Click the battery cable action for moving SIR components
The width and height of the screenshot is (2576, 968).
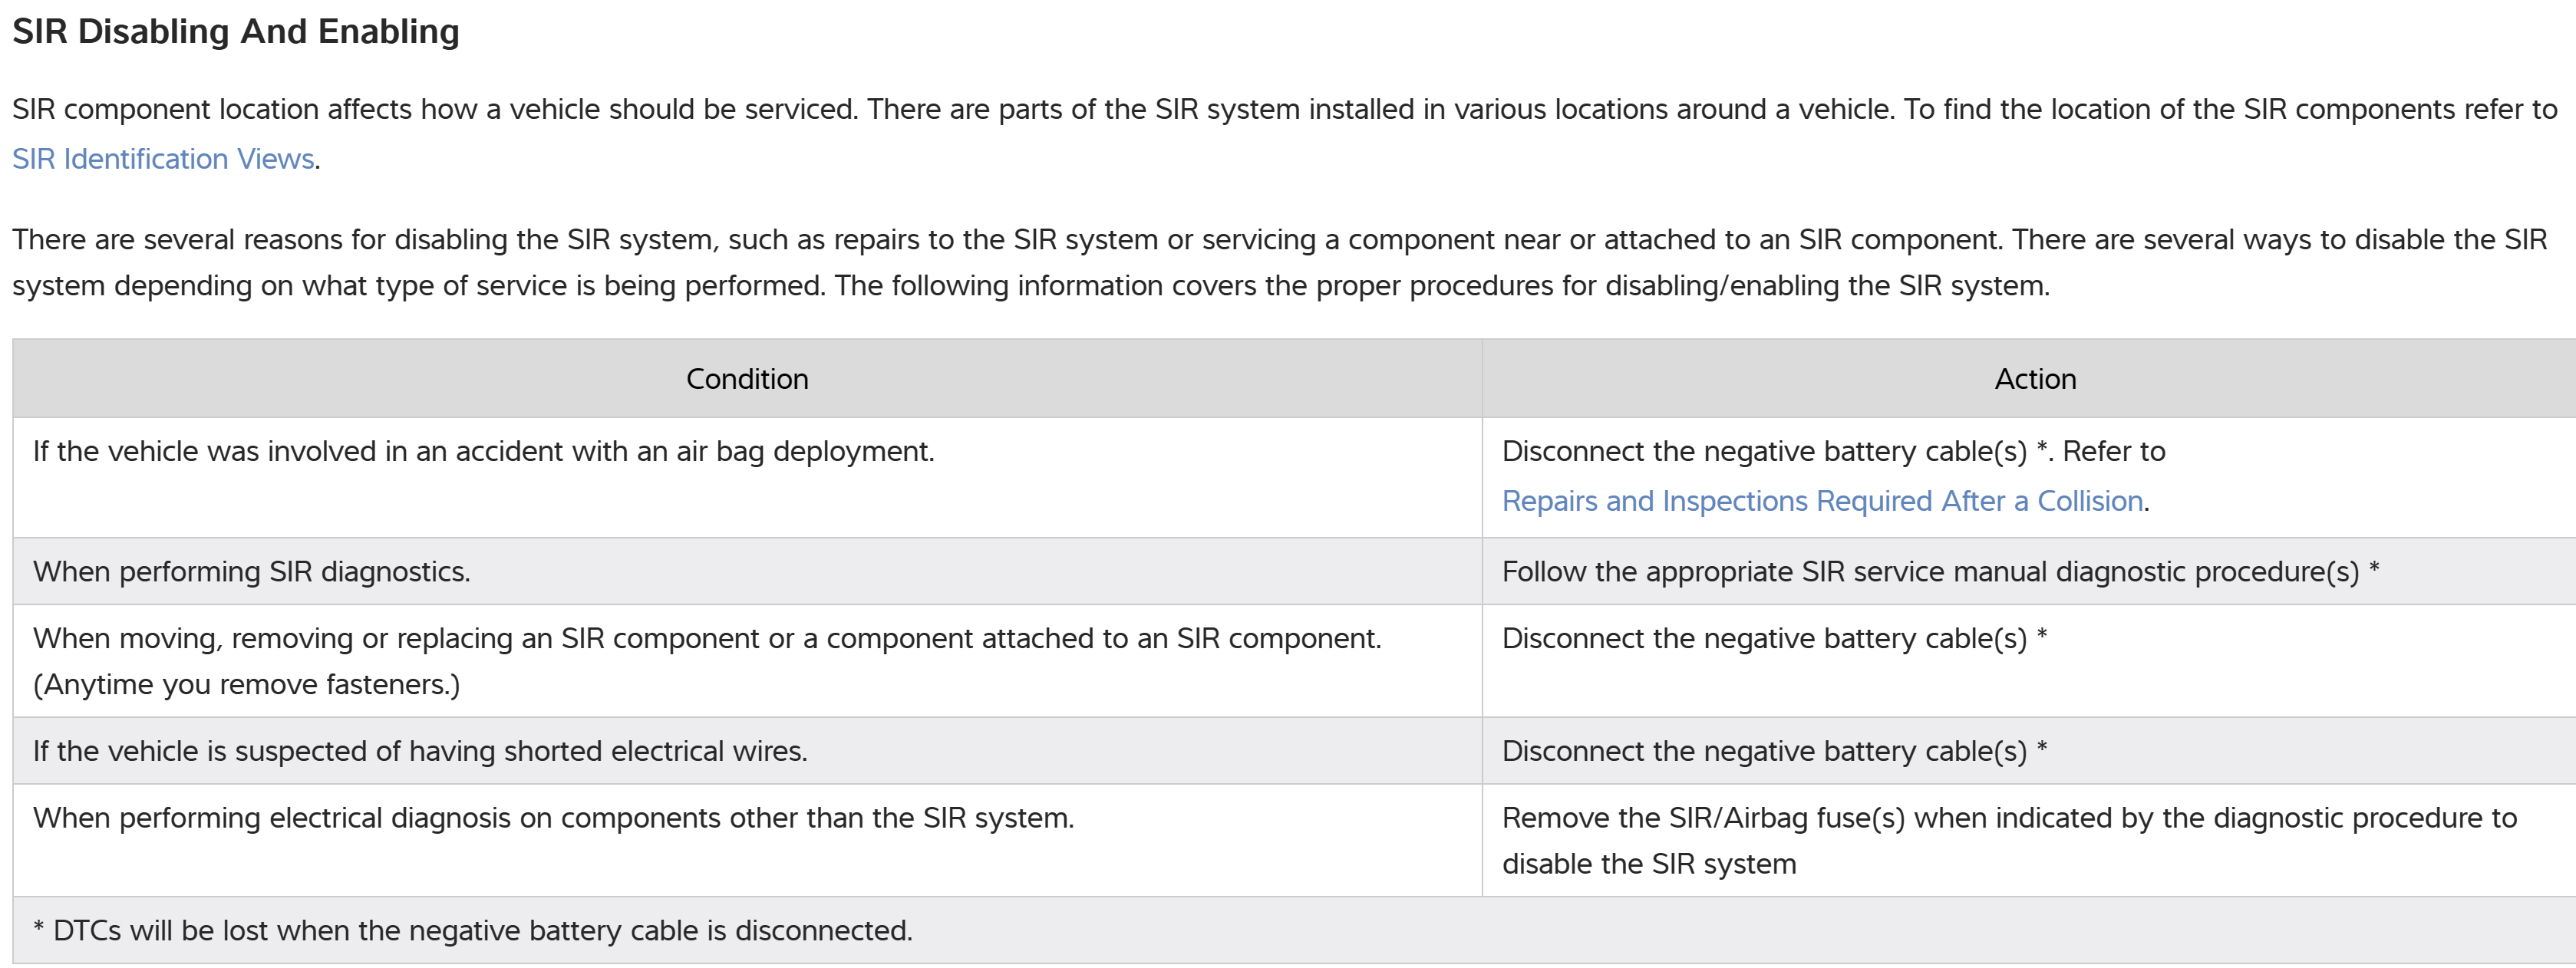(x=1773, y=639)
